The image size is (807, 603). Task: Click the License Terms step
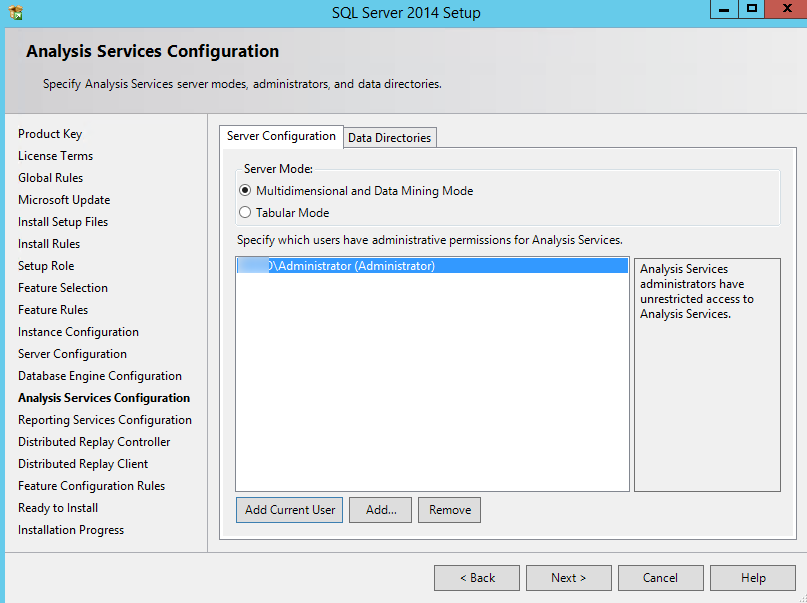pos(56,156)
